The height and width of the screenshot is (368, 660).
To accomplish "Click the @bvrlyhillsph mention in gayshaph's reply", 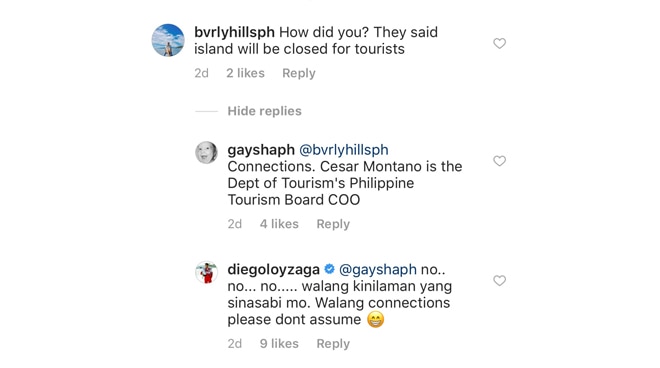I will tap(343, 150).
